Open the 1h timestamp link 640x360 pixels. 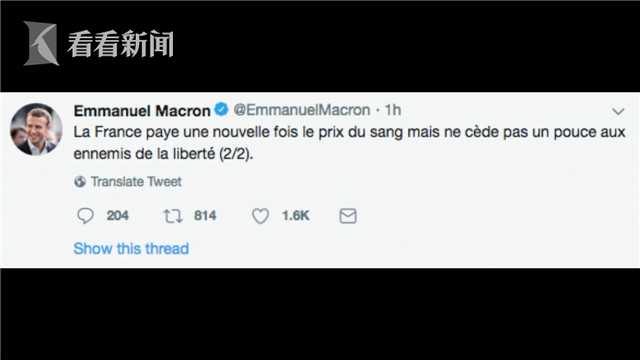coord(393,110)
